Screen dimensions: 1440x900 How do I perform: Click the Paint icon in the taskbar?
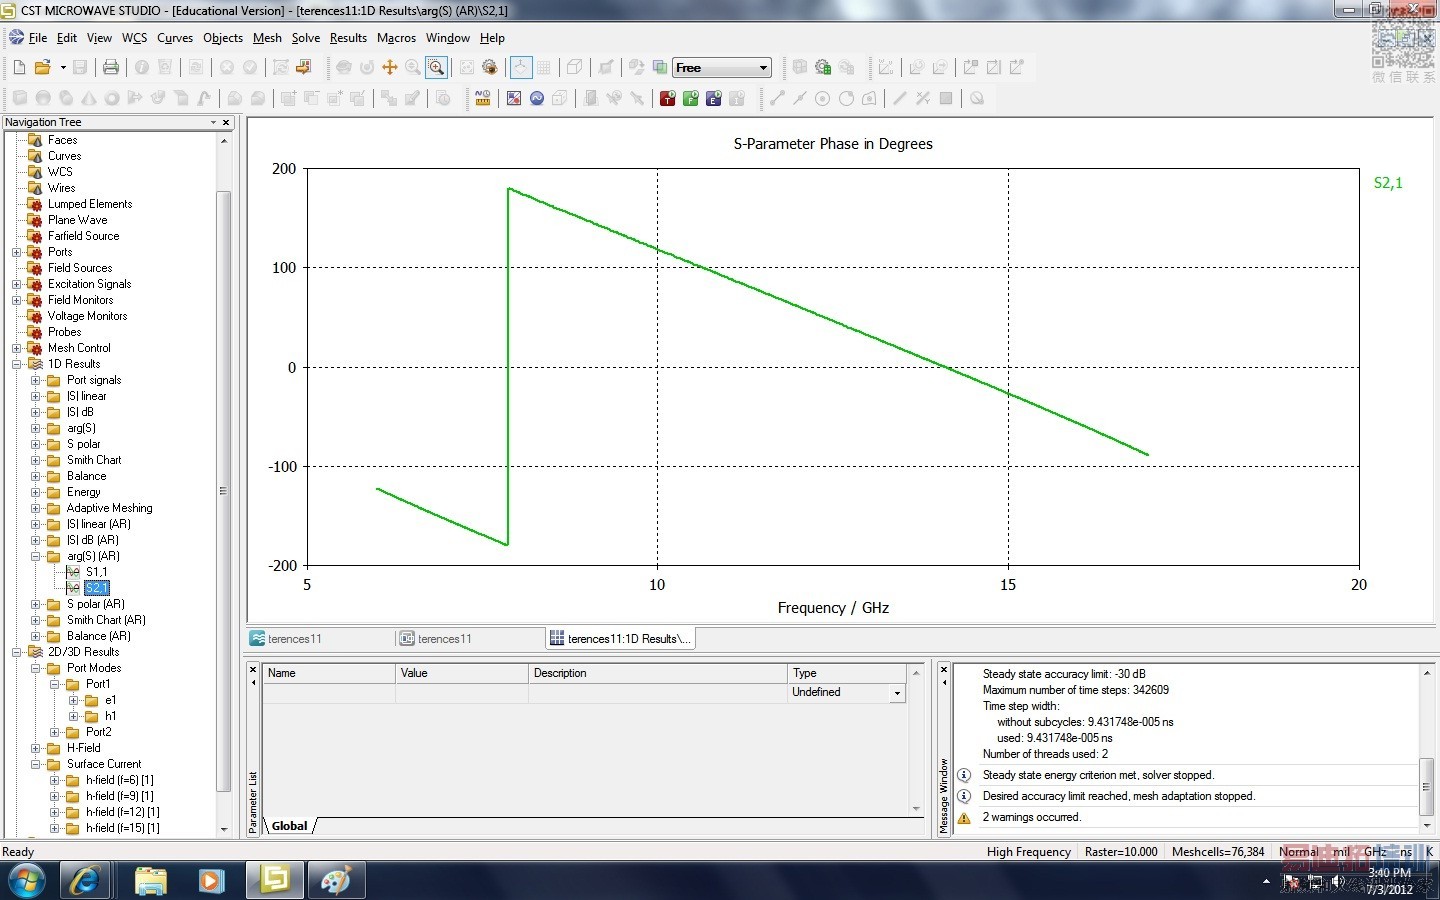click(x=336, y=881)
